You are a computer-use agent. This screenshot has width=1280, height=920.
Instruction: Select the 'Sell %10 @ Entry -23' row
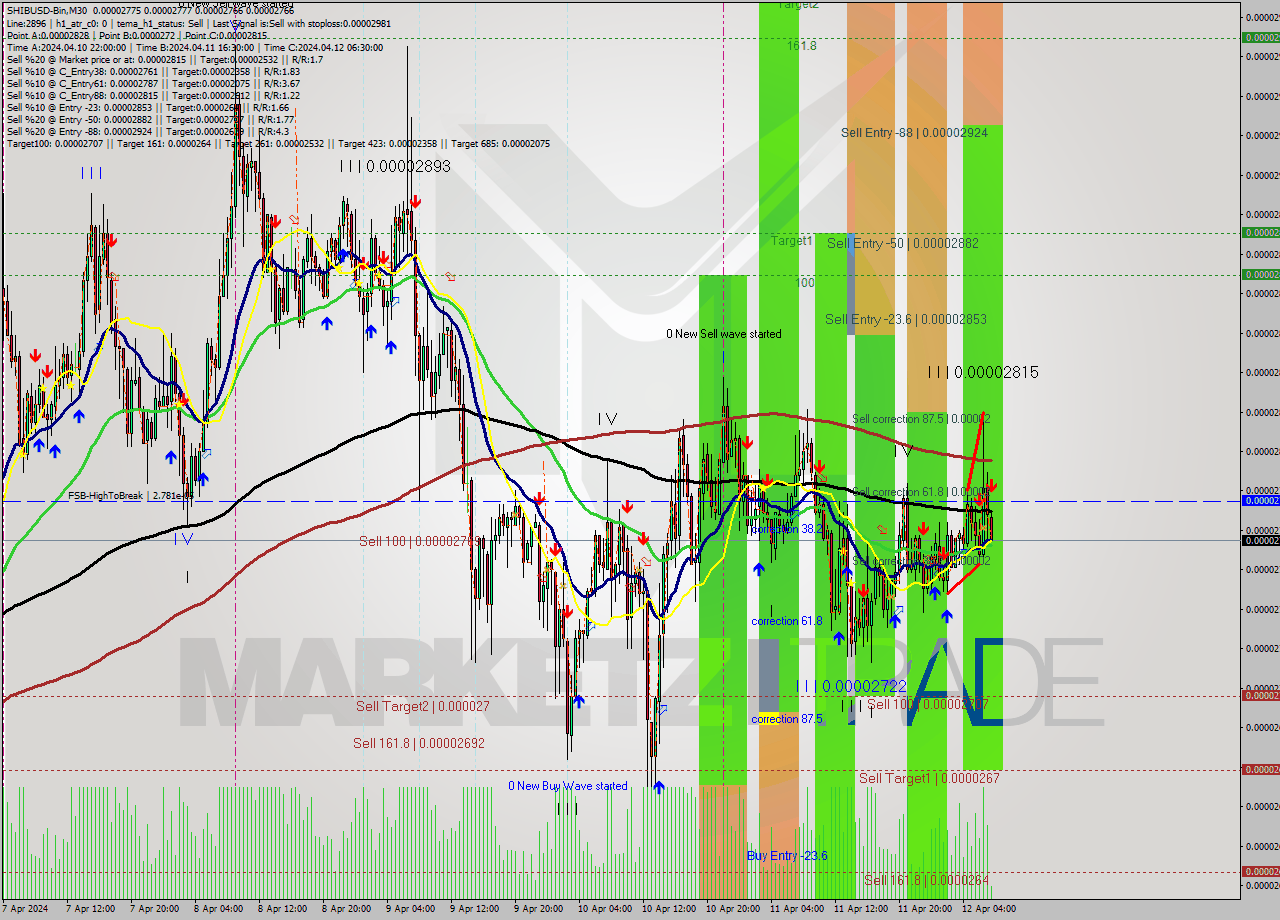[148, 107]
